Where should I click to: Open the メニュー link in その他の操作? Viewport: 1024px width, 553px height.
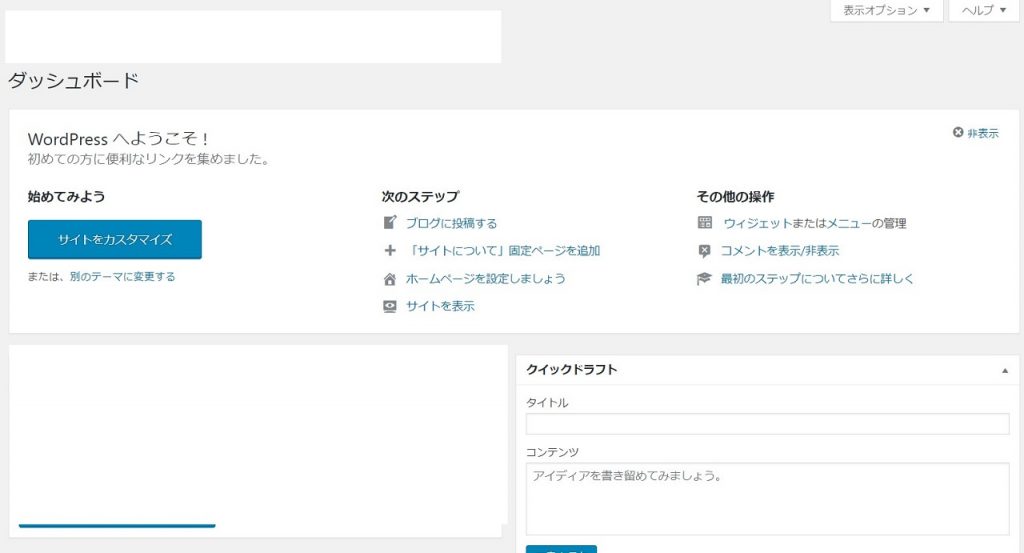(x=848, y=223)
